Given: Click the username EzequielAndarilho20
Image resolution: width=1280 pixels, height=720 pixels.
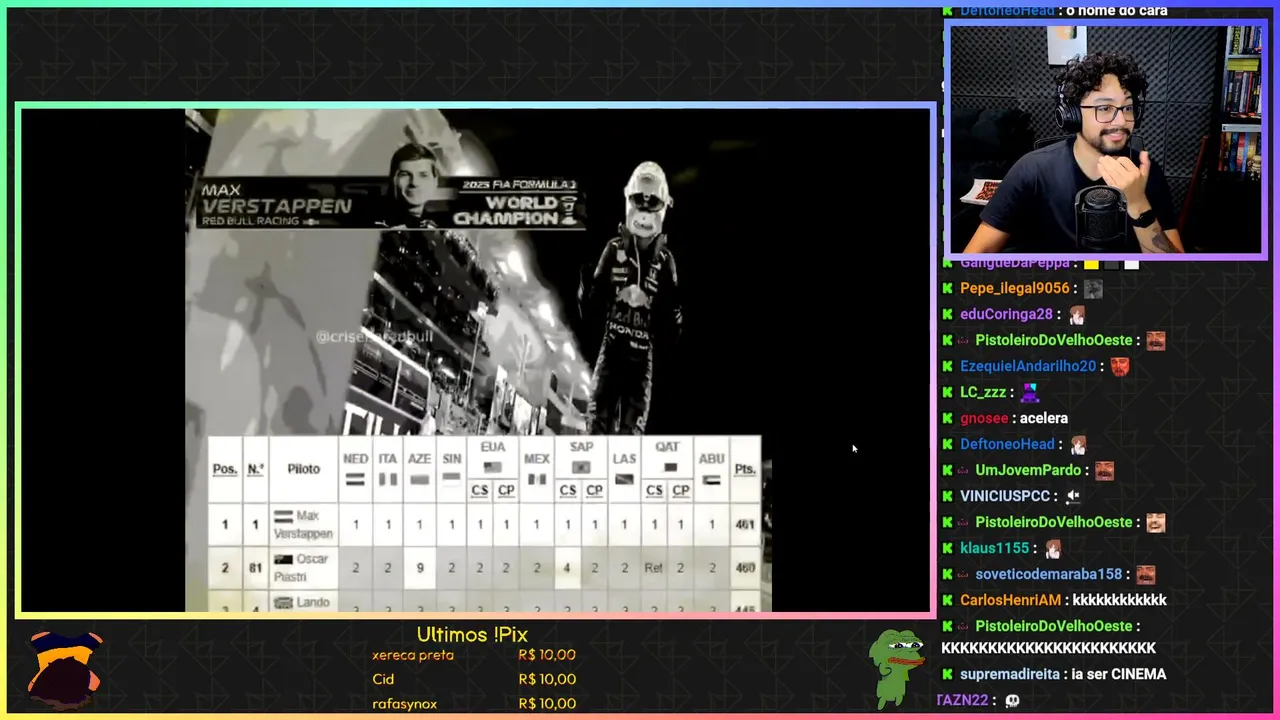Looking at the screenshot, I should coord(1028,366).
